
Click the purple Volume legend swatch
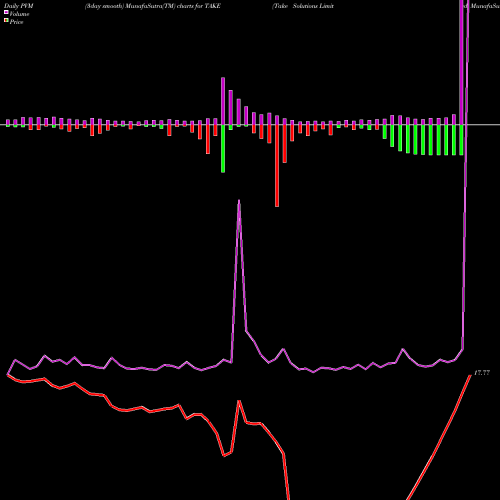point(6,12)
